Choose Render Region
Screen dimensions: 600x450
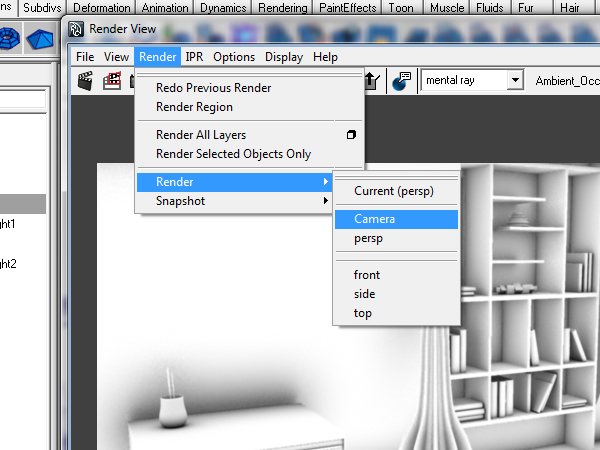249,107
